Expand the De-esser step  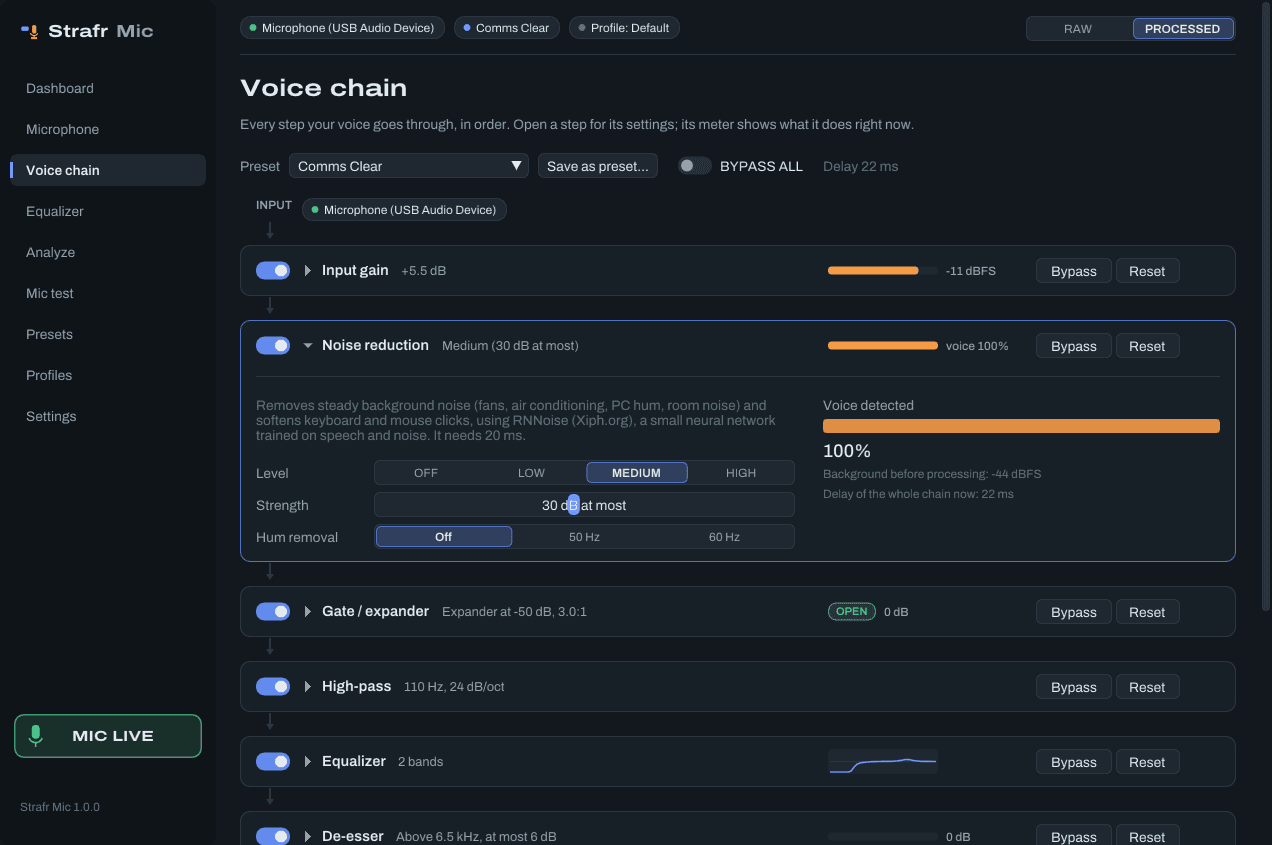(x=308, y=836)
